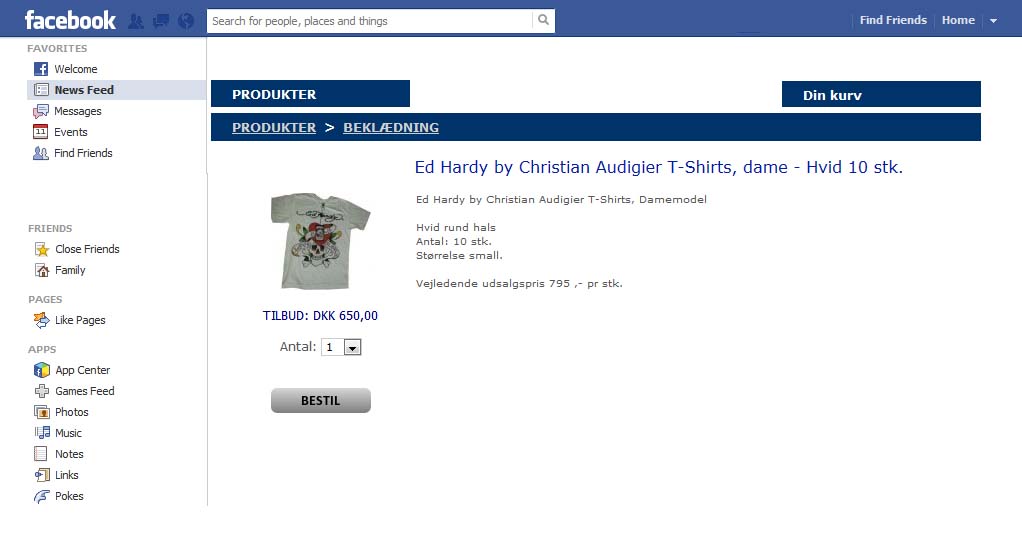Open the Din kurv tab
The width and height of the screenshot is (1022, 544).
[881, 94]
